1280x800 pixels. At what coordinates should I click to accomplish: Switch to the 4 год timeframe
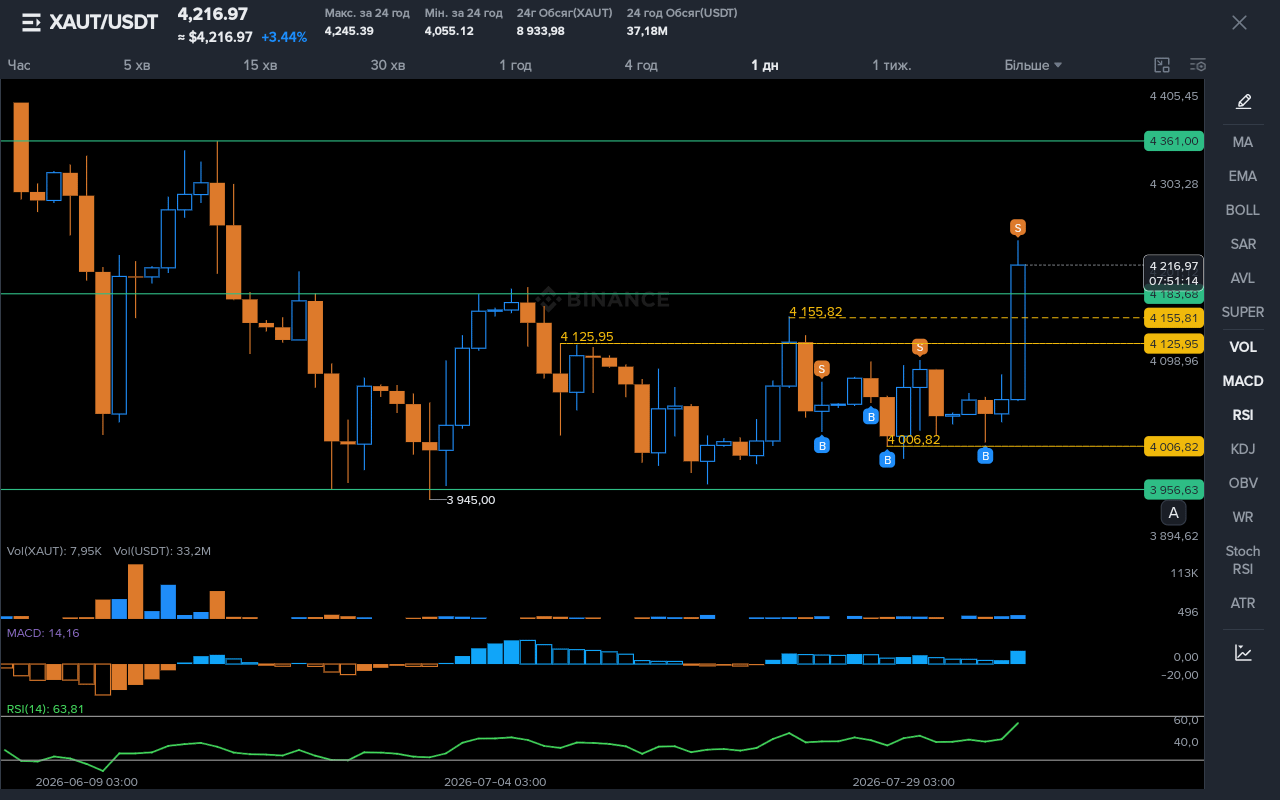tap(641, 65)
